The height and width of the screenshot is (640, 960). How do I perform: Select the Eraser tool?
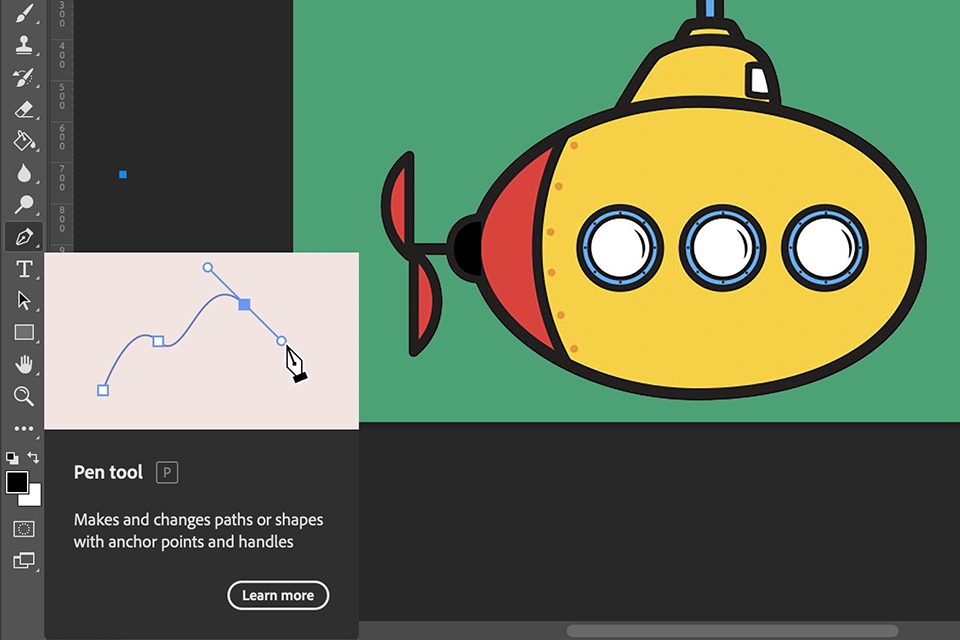24,110
